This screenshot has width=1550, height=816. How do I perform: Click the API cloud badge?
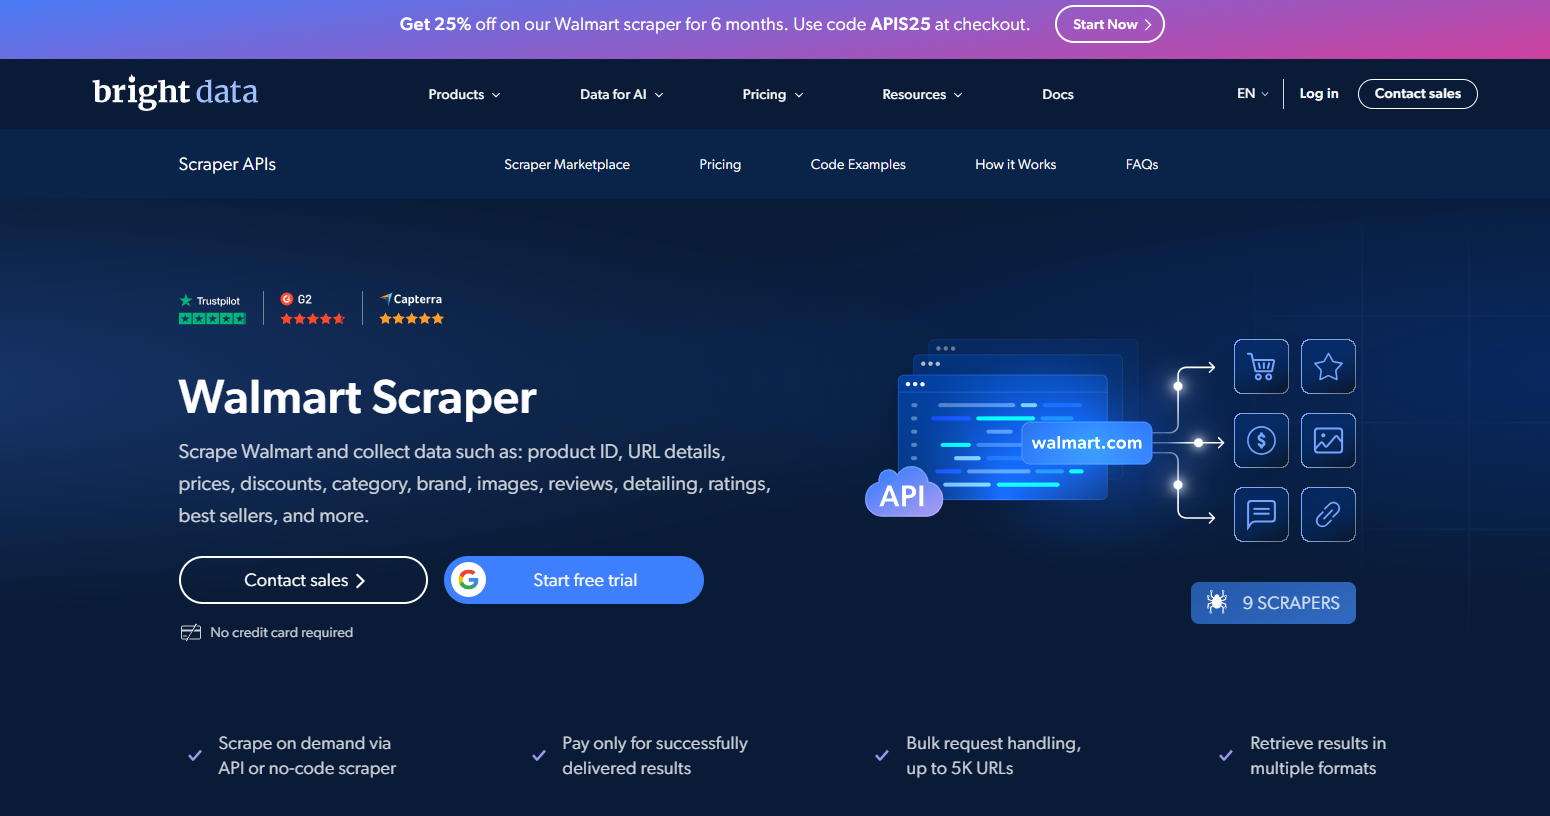point(903,492)
